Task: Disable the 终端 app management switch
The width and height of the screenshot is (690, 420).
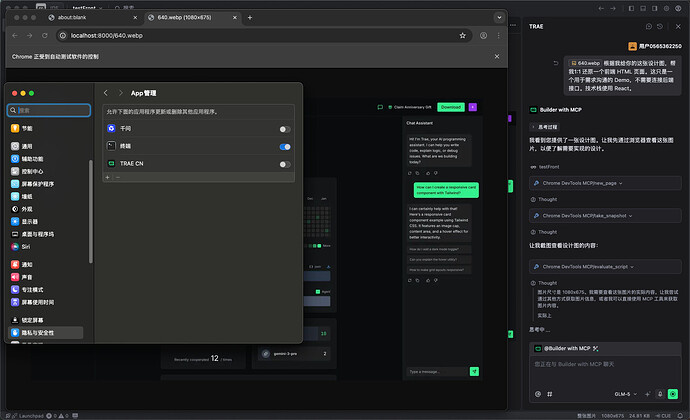Action: pos(285,146)
